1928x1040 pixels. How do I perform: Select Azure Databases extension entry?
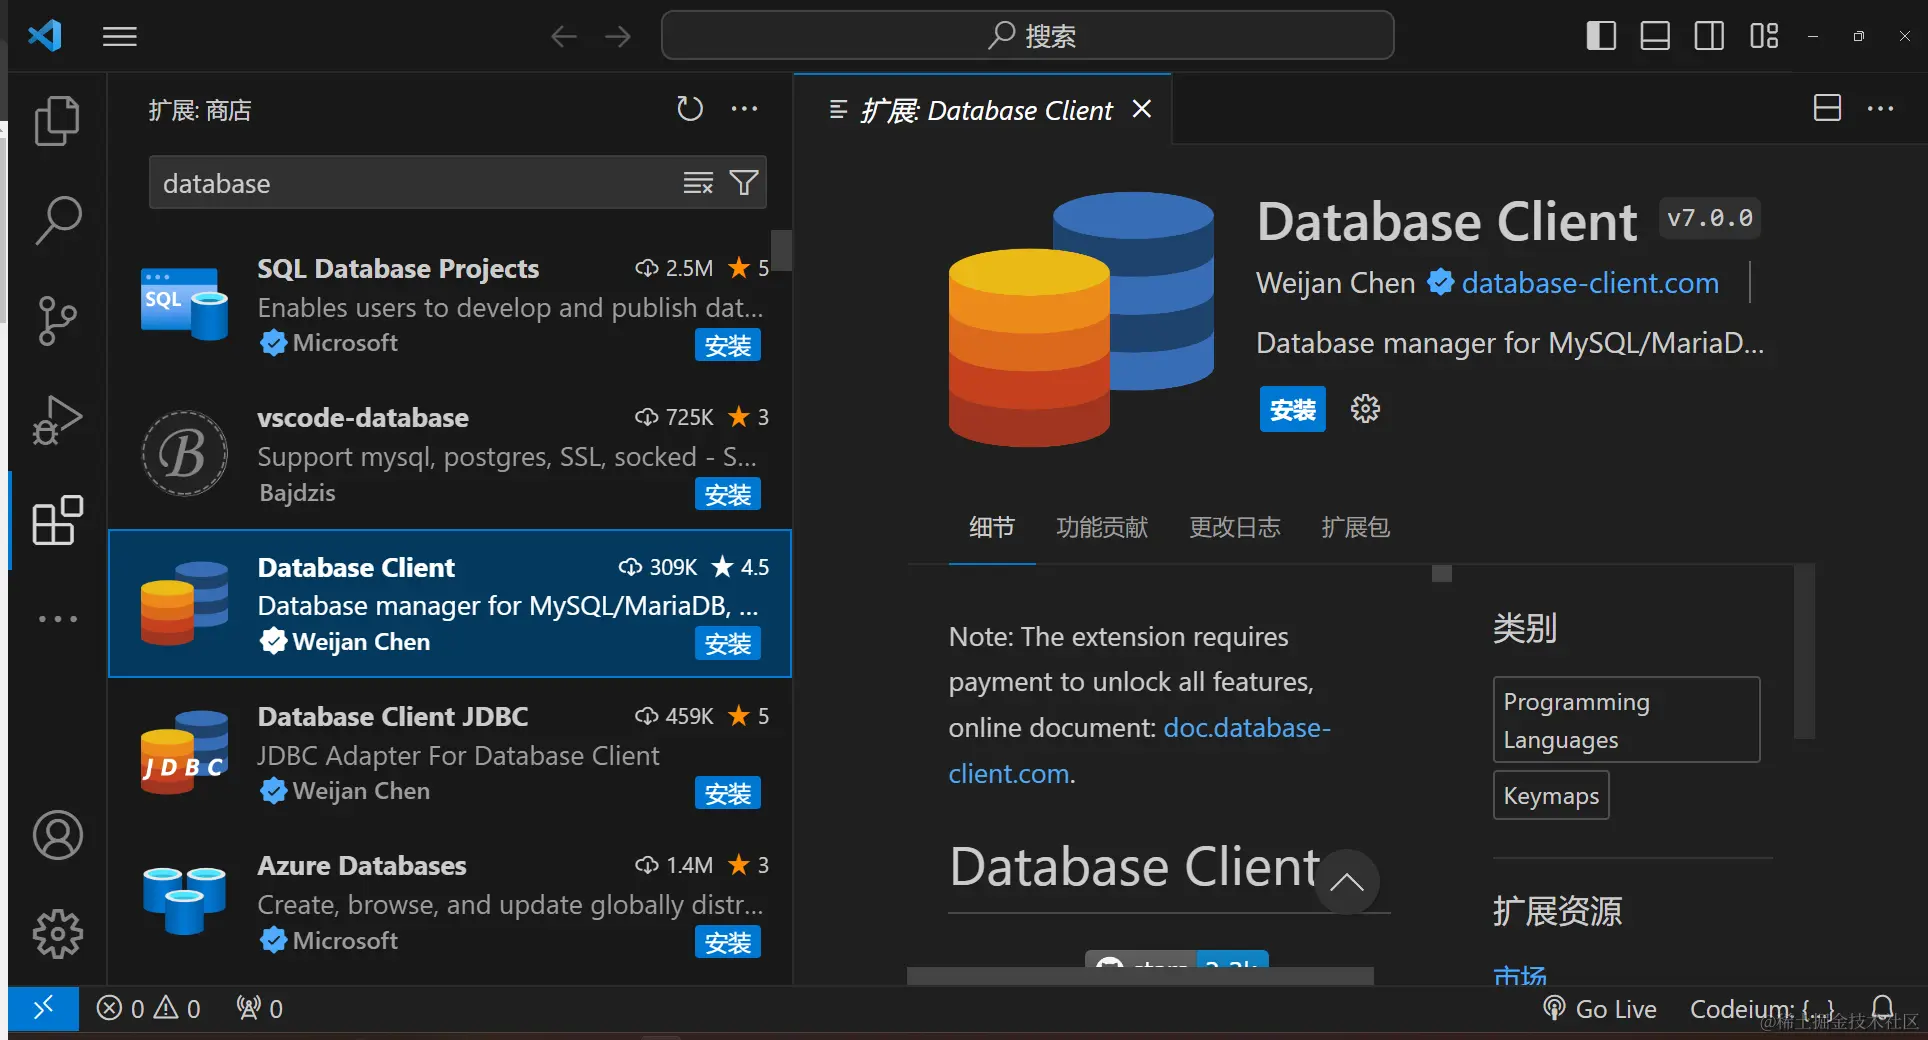click(x=450, y=902)
